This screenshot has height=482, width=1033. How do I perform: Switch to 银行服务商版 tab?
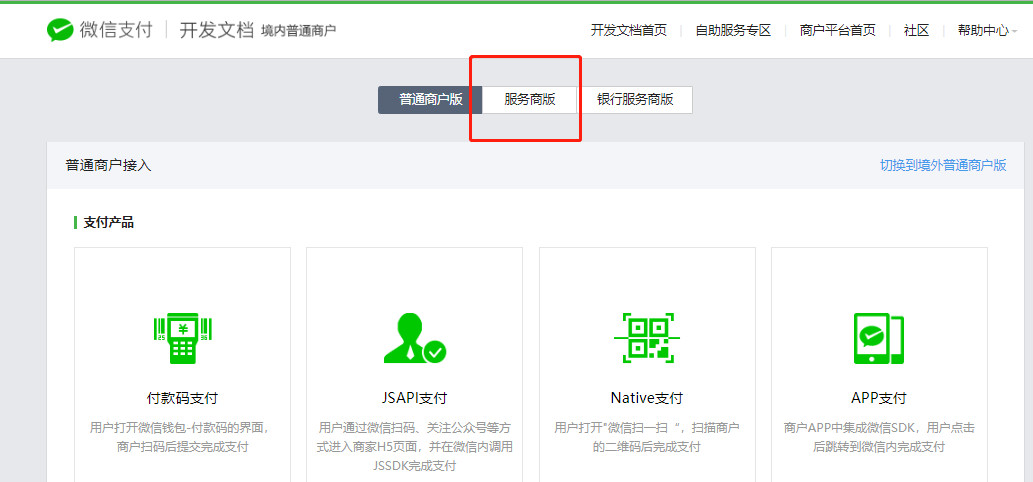tap(635, 100)
